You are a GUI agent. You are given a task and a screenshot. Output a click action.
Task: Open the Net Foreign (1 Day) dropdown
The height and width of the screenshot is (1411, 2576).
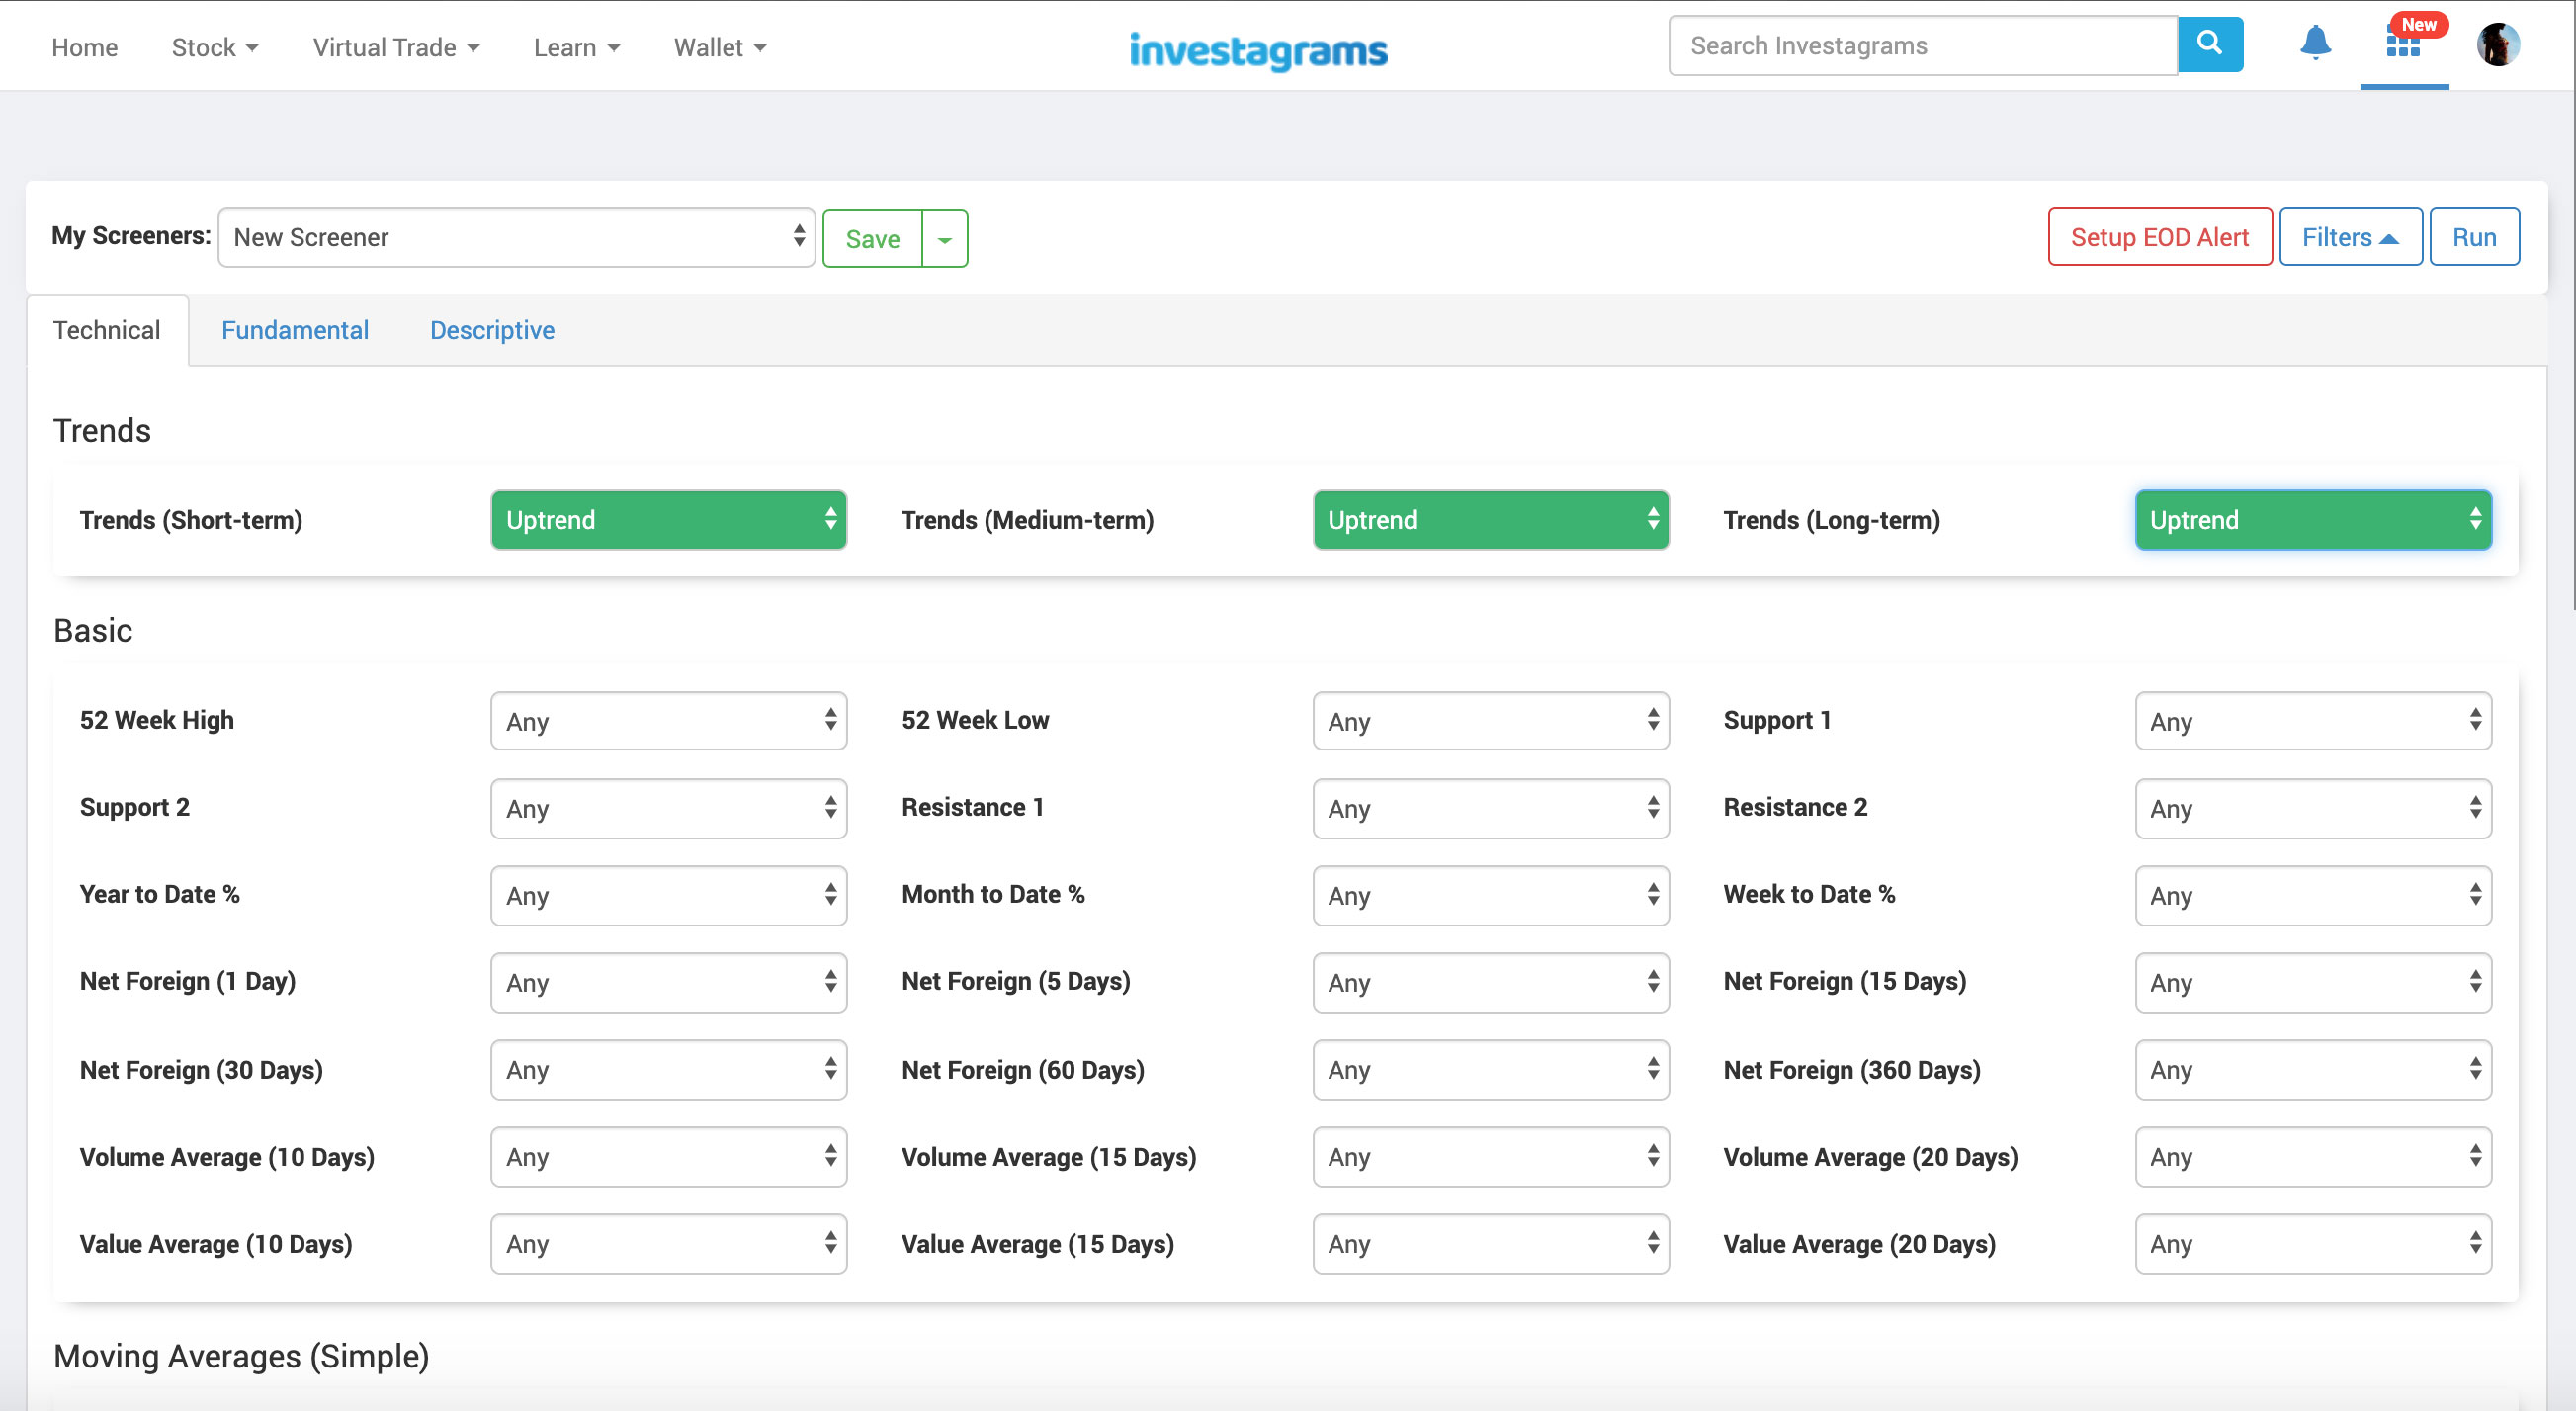(x=669, y=982)
